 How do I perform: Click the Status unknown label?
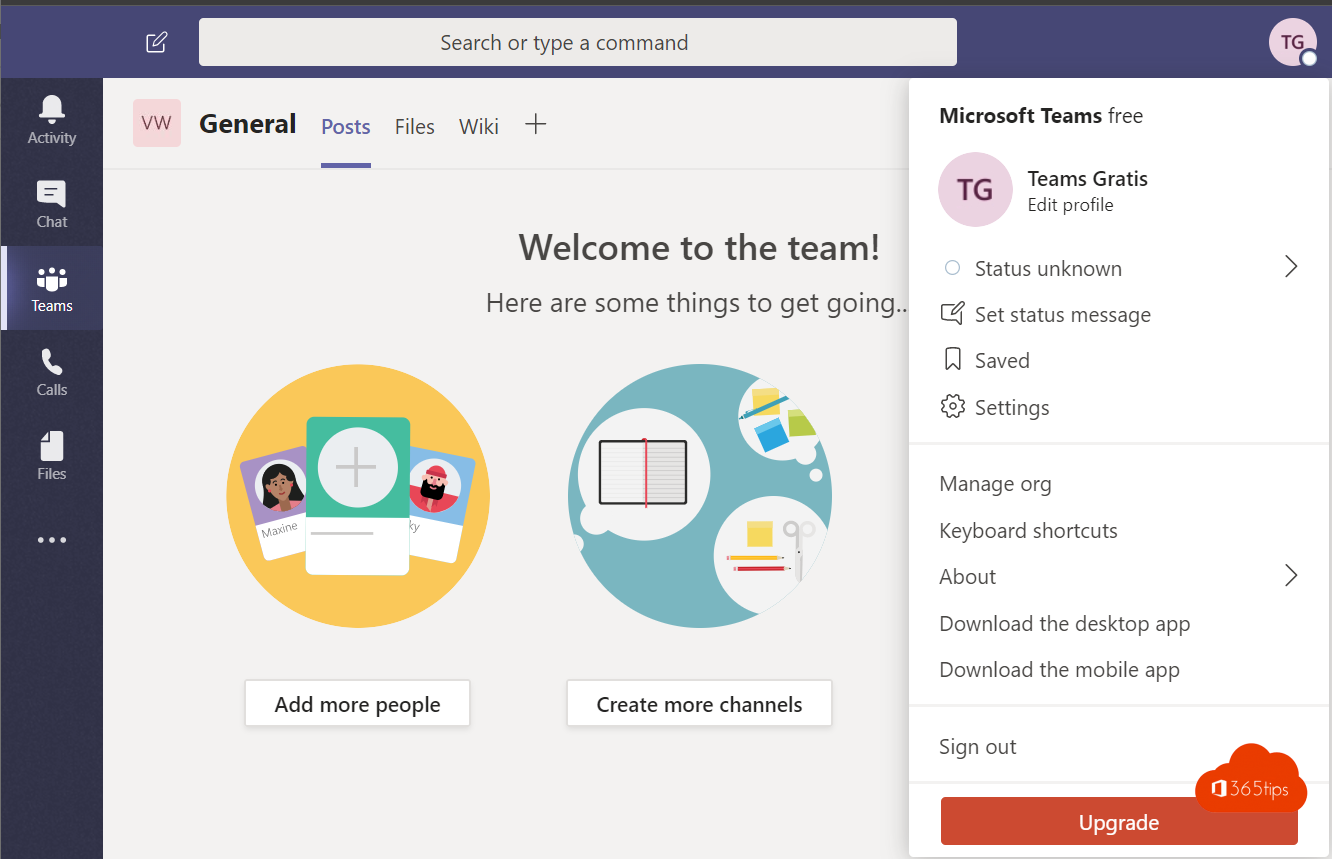(x=1048, y=268)
